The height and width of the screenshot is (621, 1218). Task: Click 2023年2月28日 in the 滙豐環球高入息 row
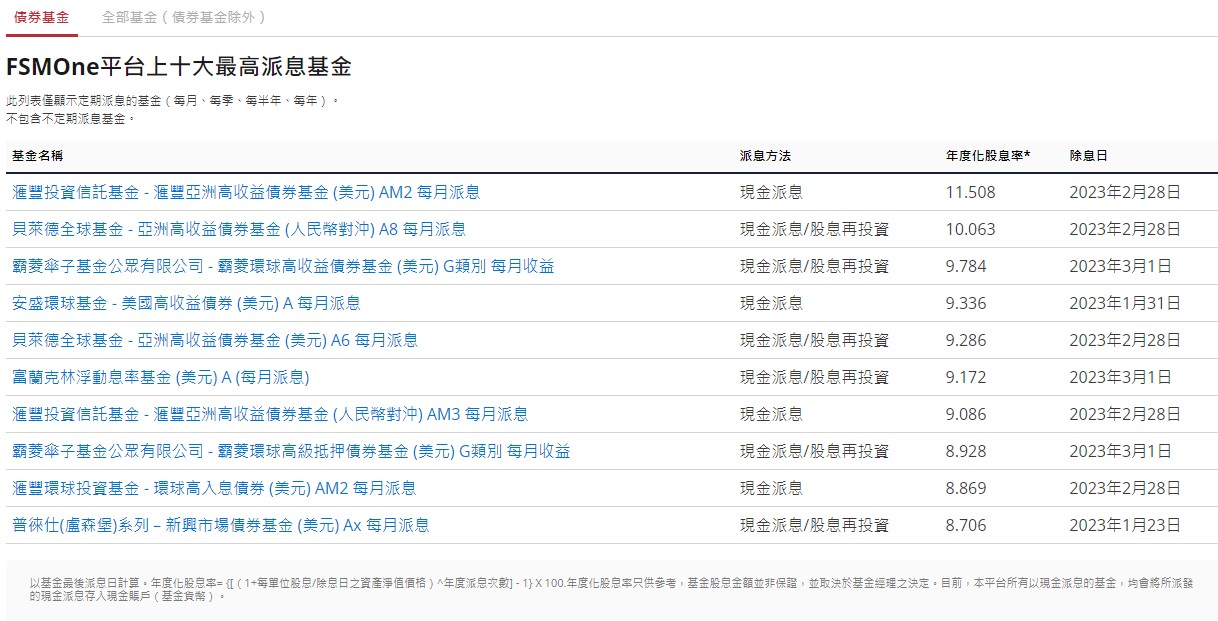(x=1125, y=488)
